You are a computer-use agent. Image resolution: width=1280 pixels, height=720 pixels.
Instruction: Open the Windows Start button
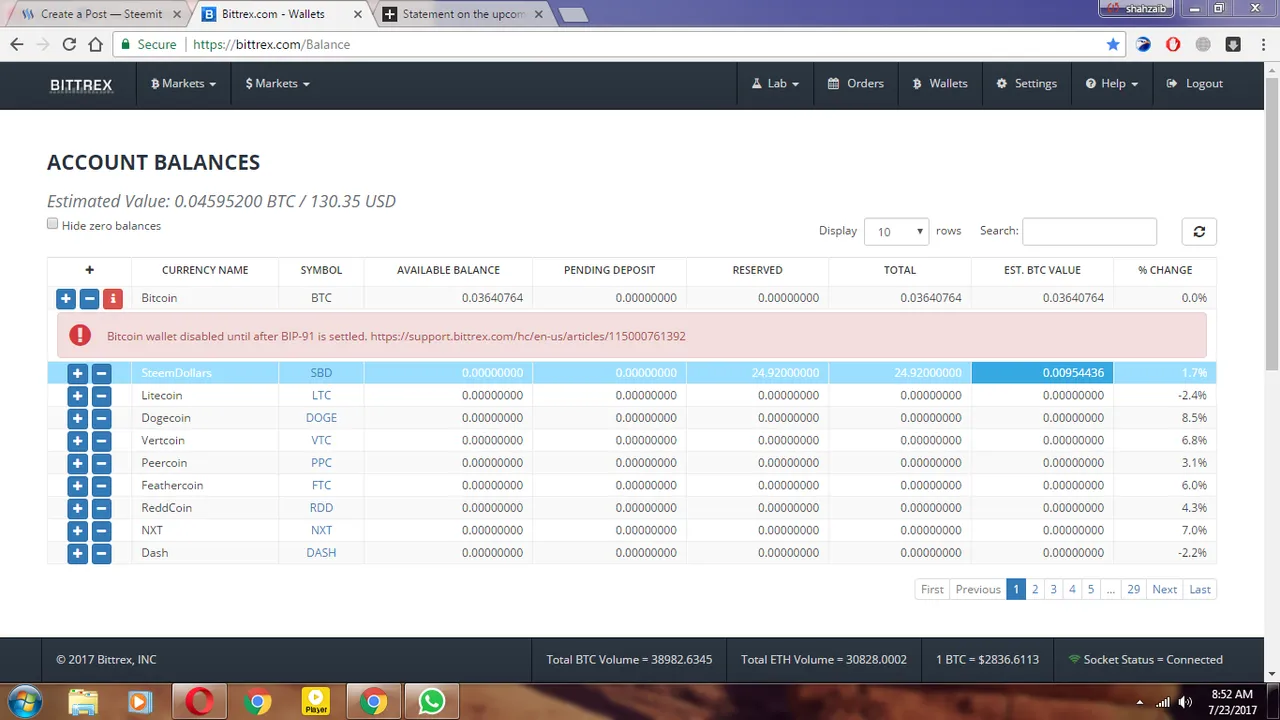point(25,702)
